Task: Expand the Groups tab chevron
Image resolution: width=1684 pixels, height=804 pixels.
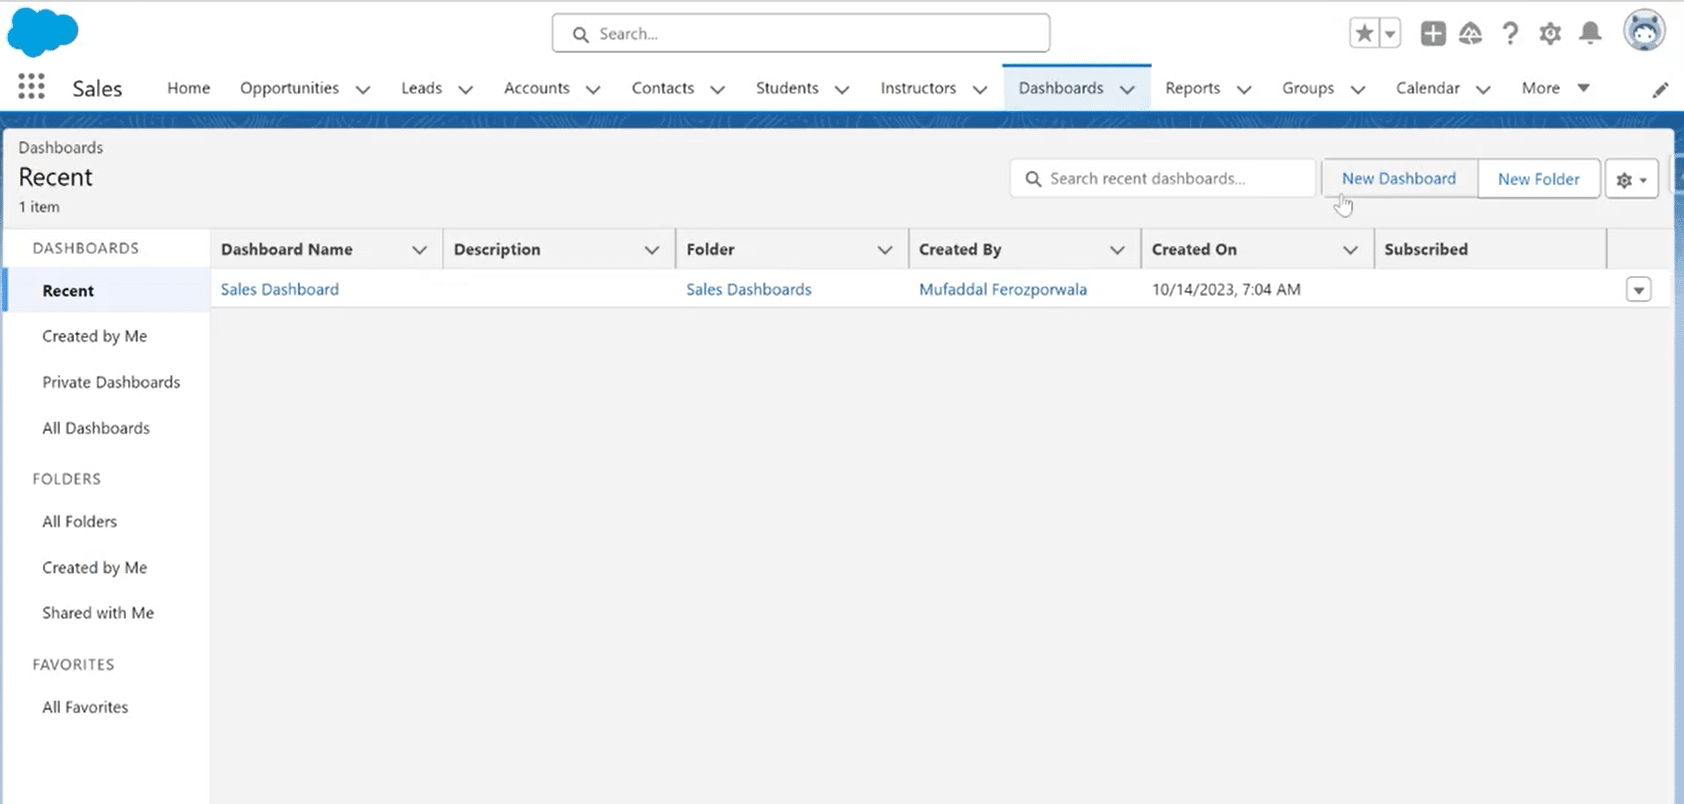Action: 1358,89
